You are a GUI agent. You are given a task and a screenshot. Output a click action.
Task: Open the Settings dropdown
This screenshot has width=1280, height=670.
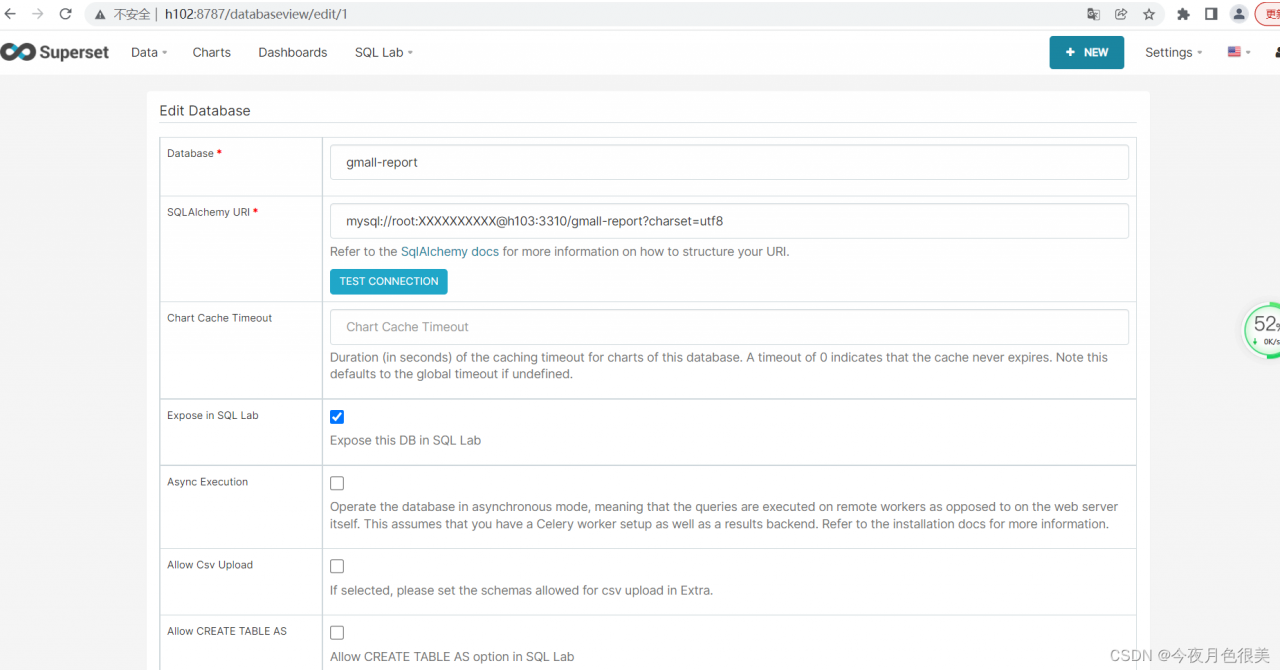point(1173,52)
